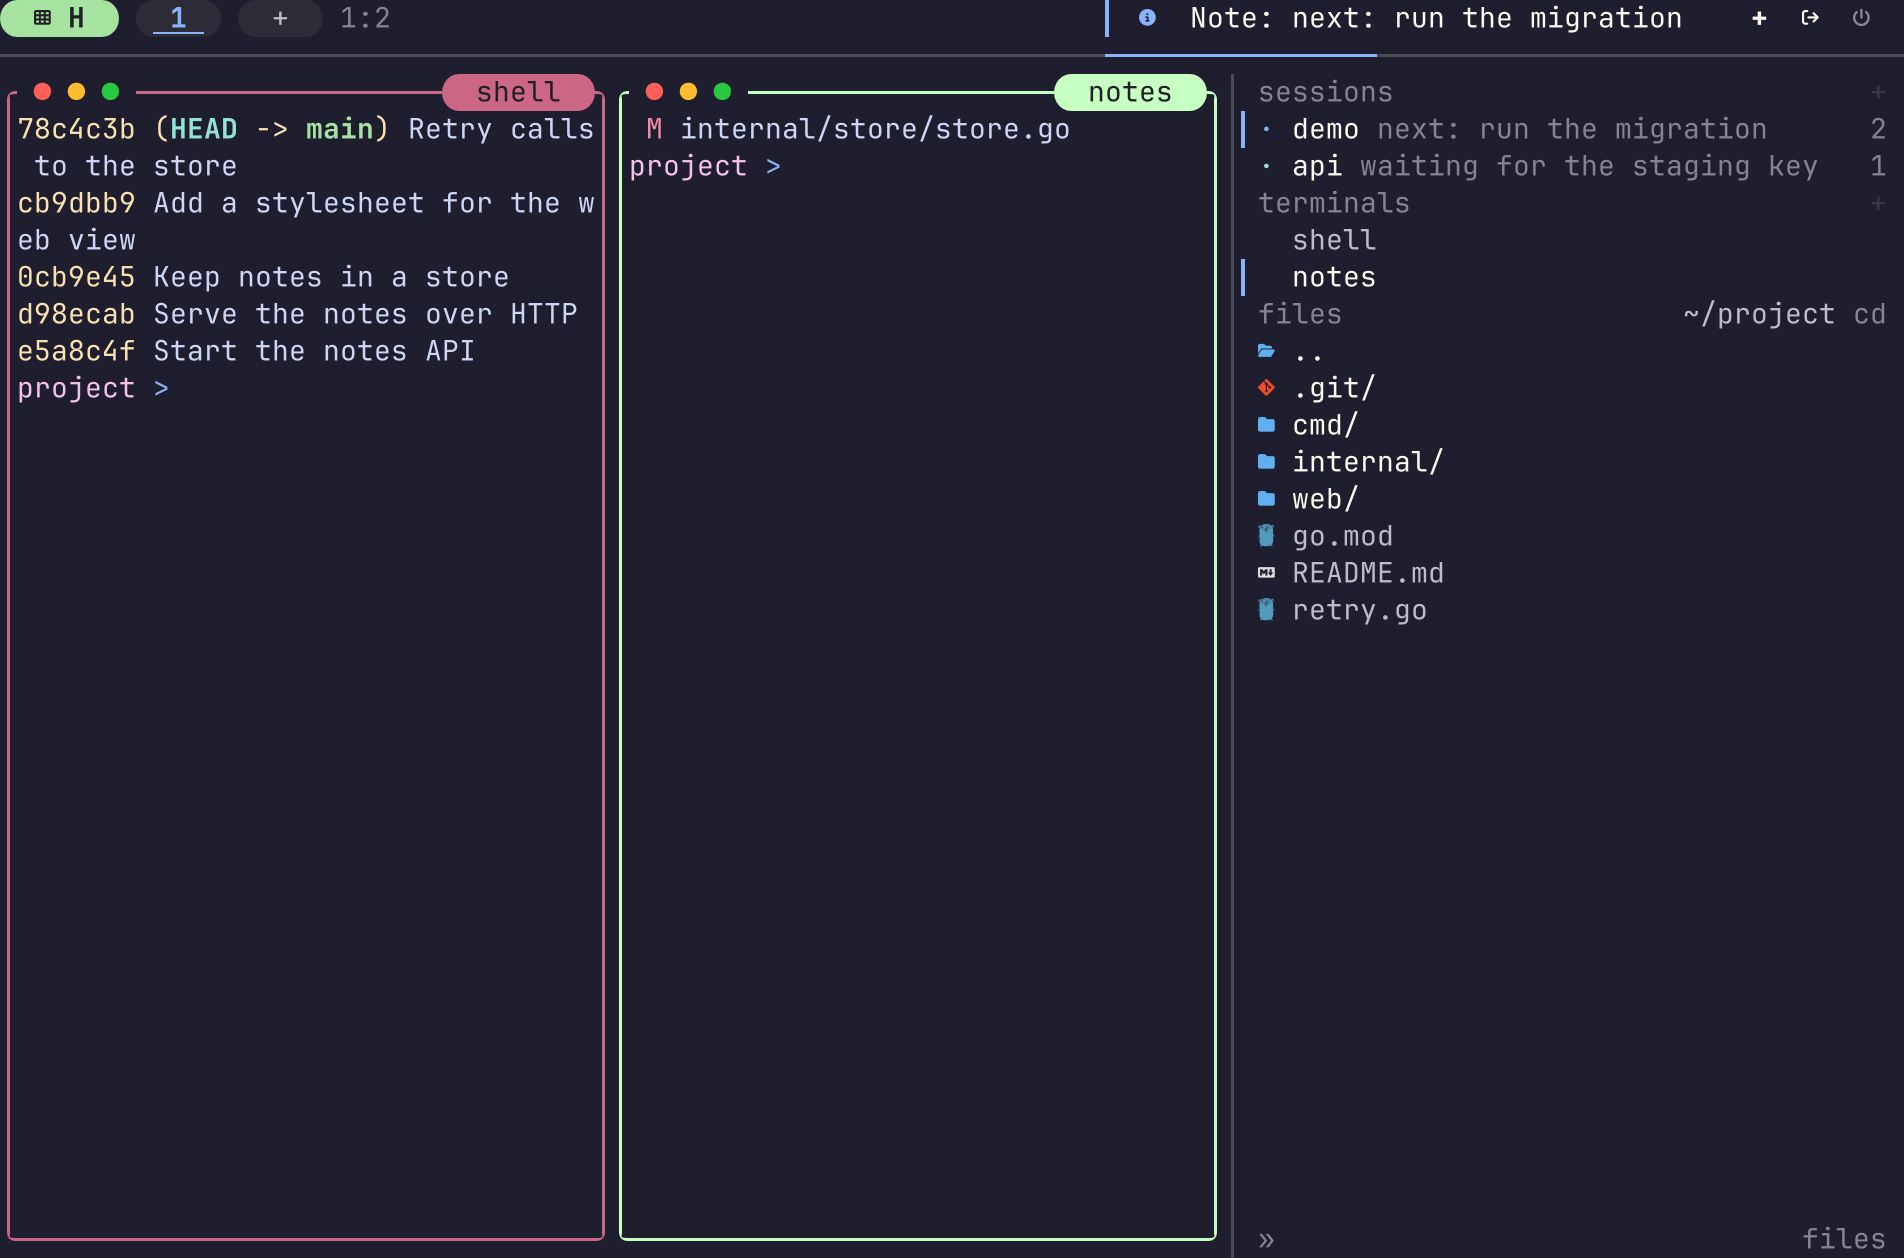
Task: Click commit hash d98ecab in shell
Action: point(76,314)
